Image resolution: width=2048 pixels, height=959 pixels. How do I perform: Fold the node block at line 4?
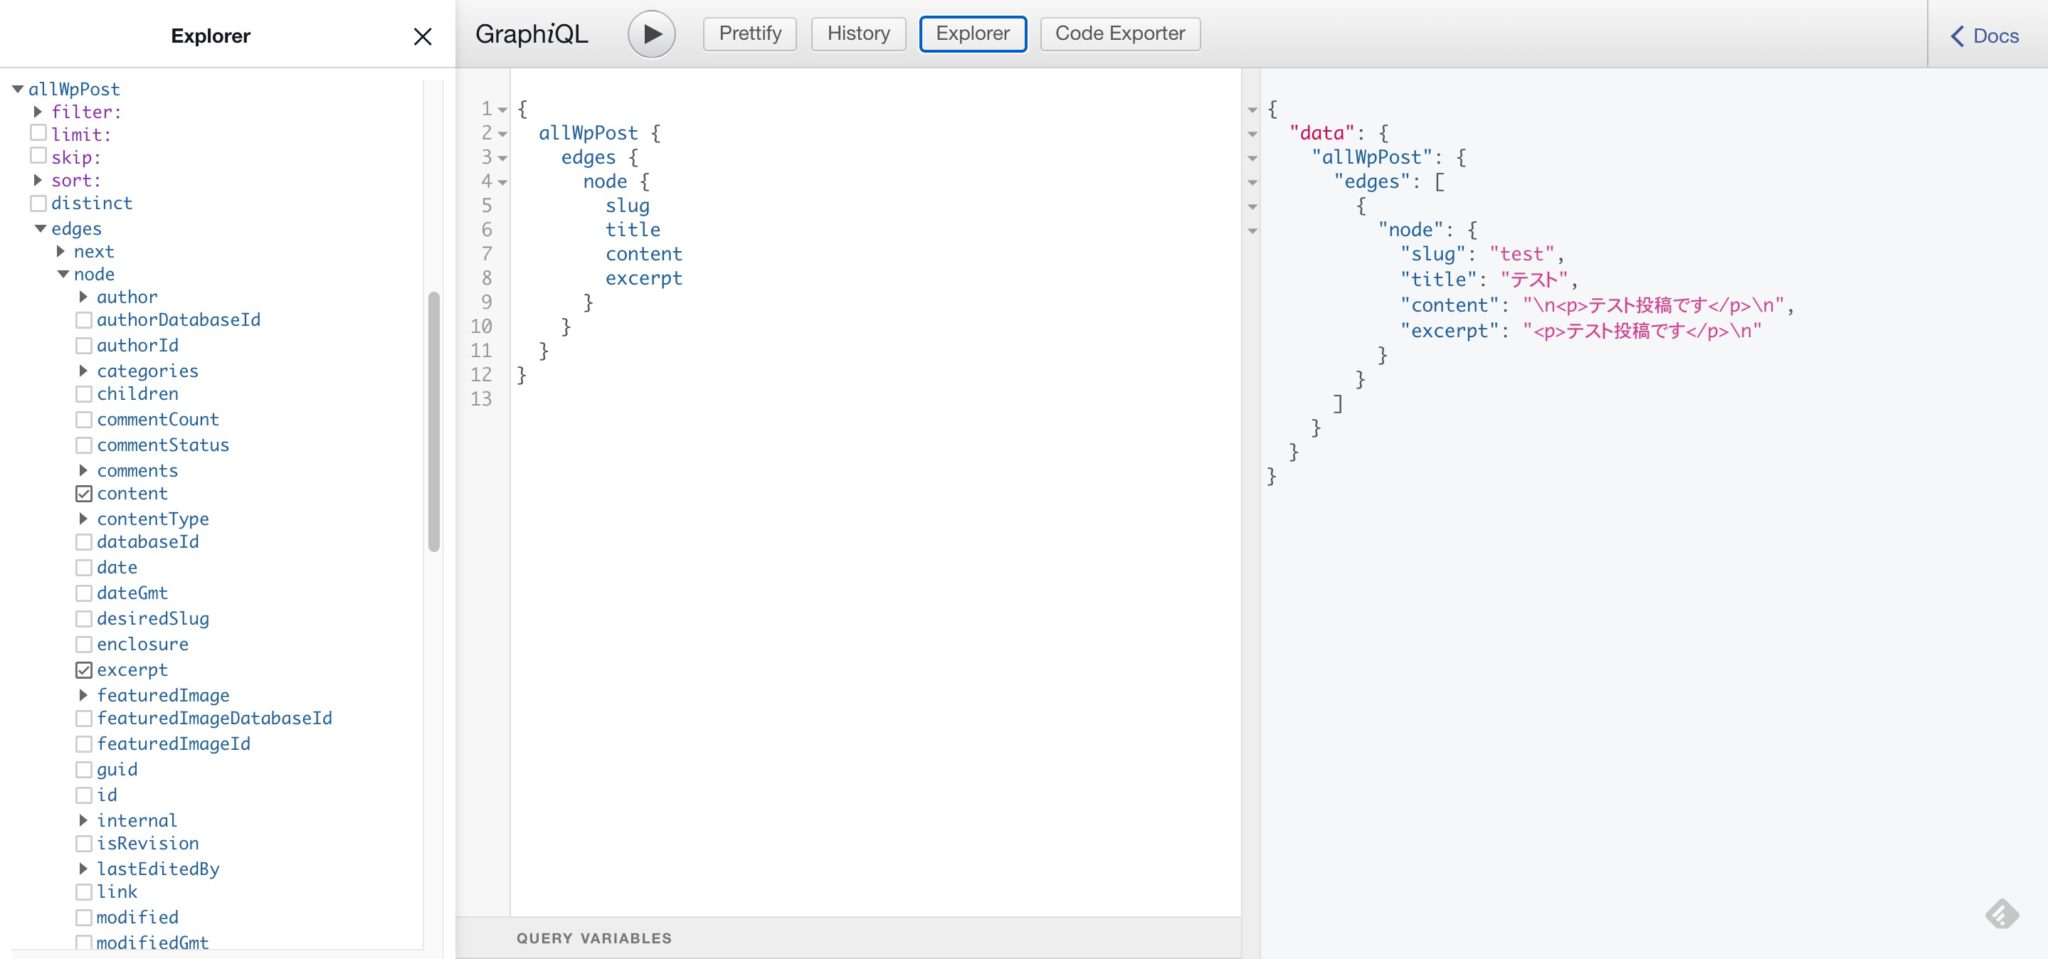coord(503,182)
